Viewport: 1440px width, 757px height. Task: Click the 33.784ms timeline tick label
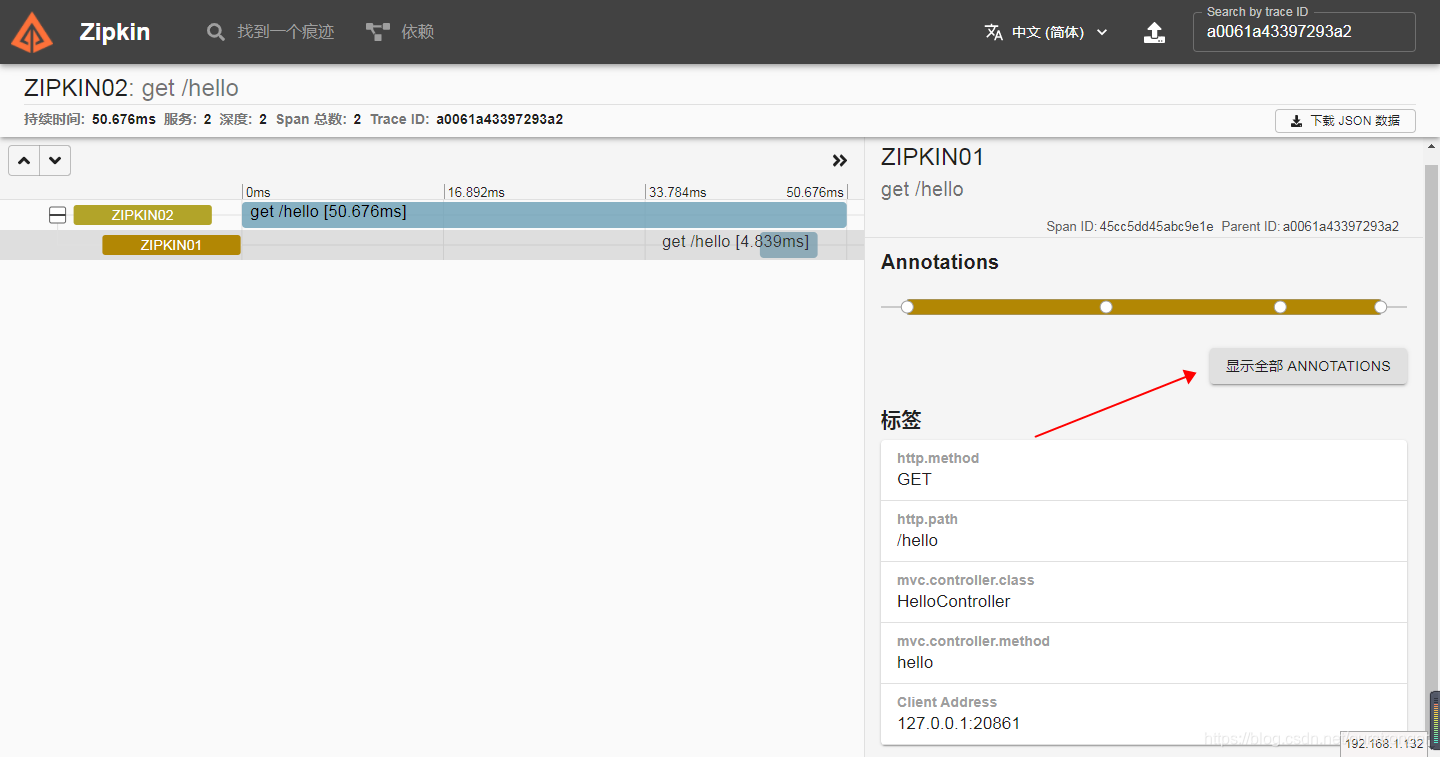pos(677,192)
